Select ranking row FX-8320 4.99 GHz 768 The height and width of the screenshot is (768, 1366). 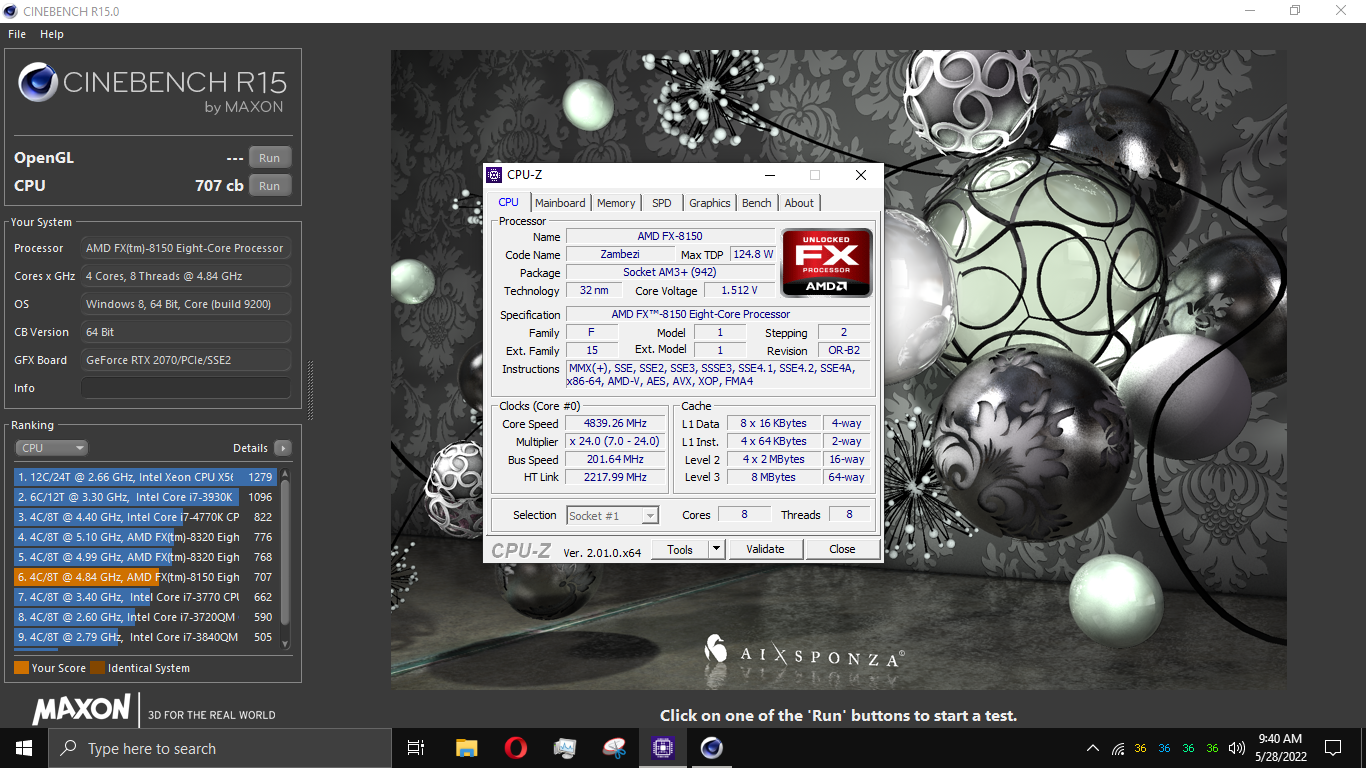tap(145, 557)
